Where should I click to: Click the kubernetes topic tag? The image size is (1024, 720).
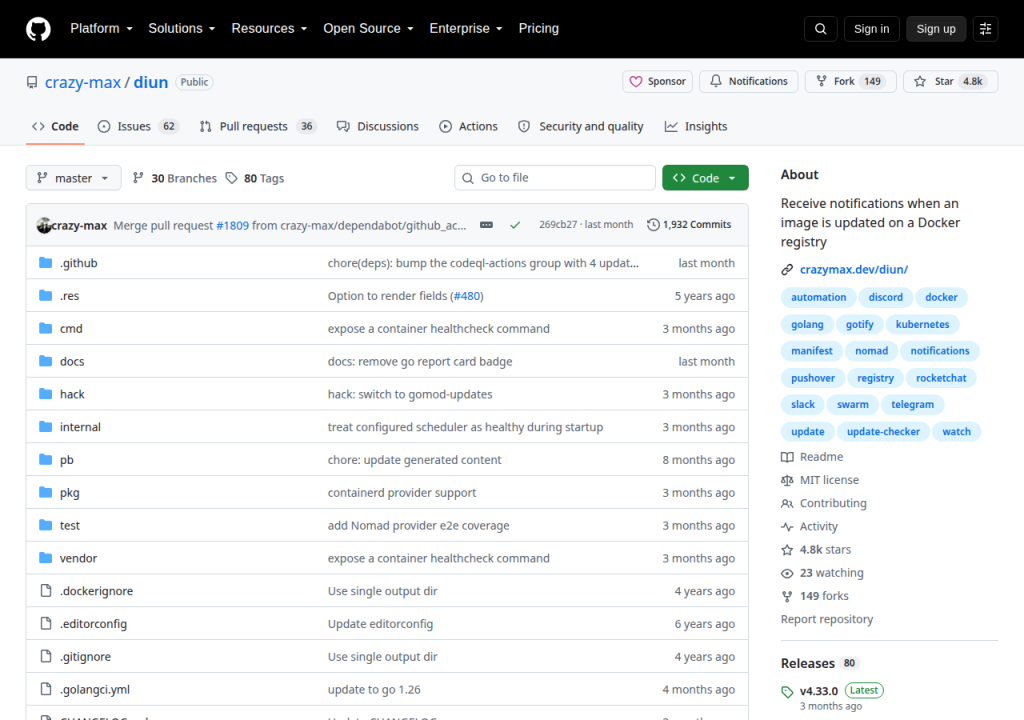(x=922, y=324)
